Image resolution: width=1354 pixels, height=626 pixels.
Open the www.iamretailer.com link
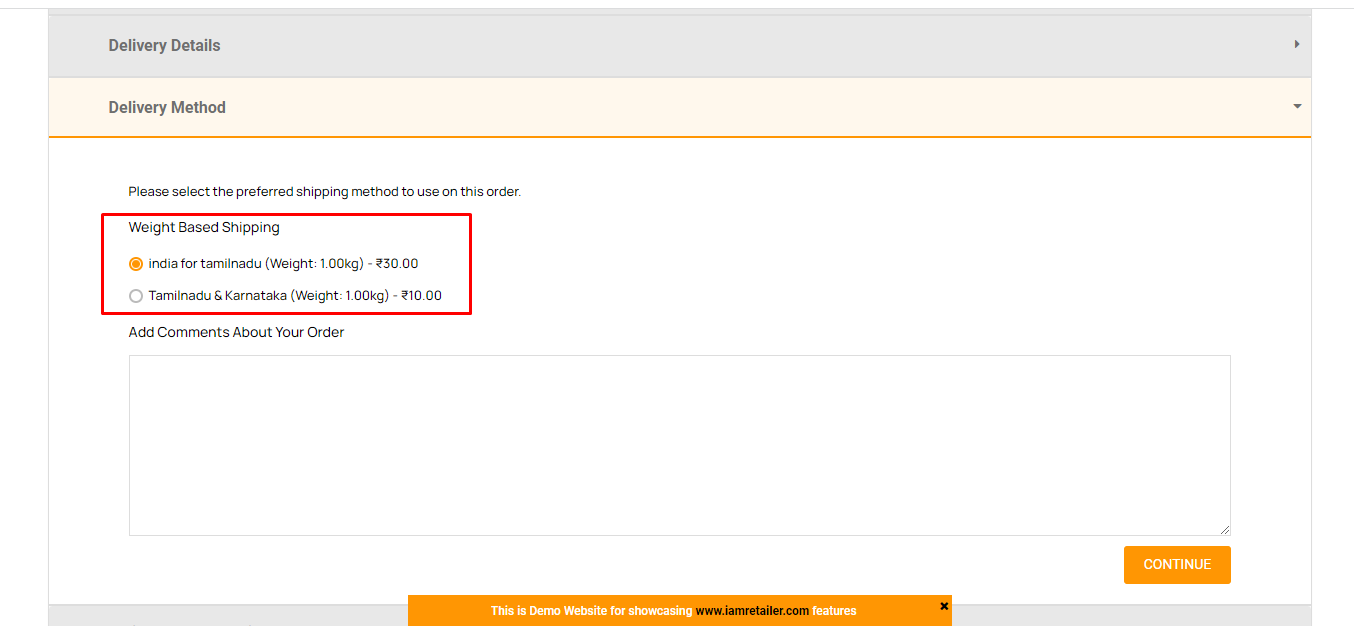752,611
